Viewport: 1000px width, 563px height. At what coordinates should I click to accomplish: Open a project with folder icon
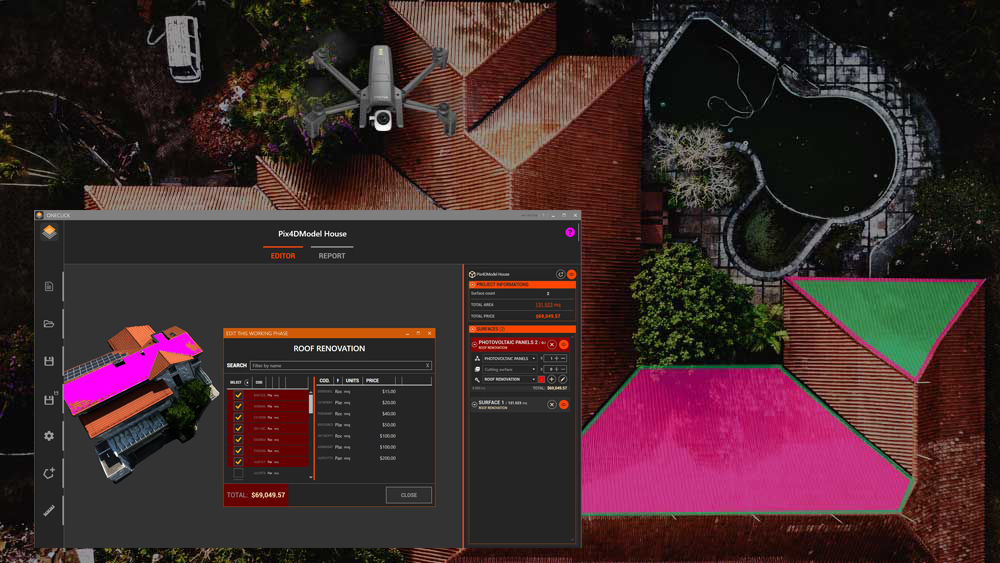49,324
